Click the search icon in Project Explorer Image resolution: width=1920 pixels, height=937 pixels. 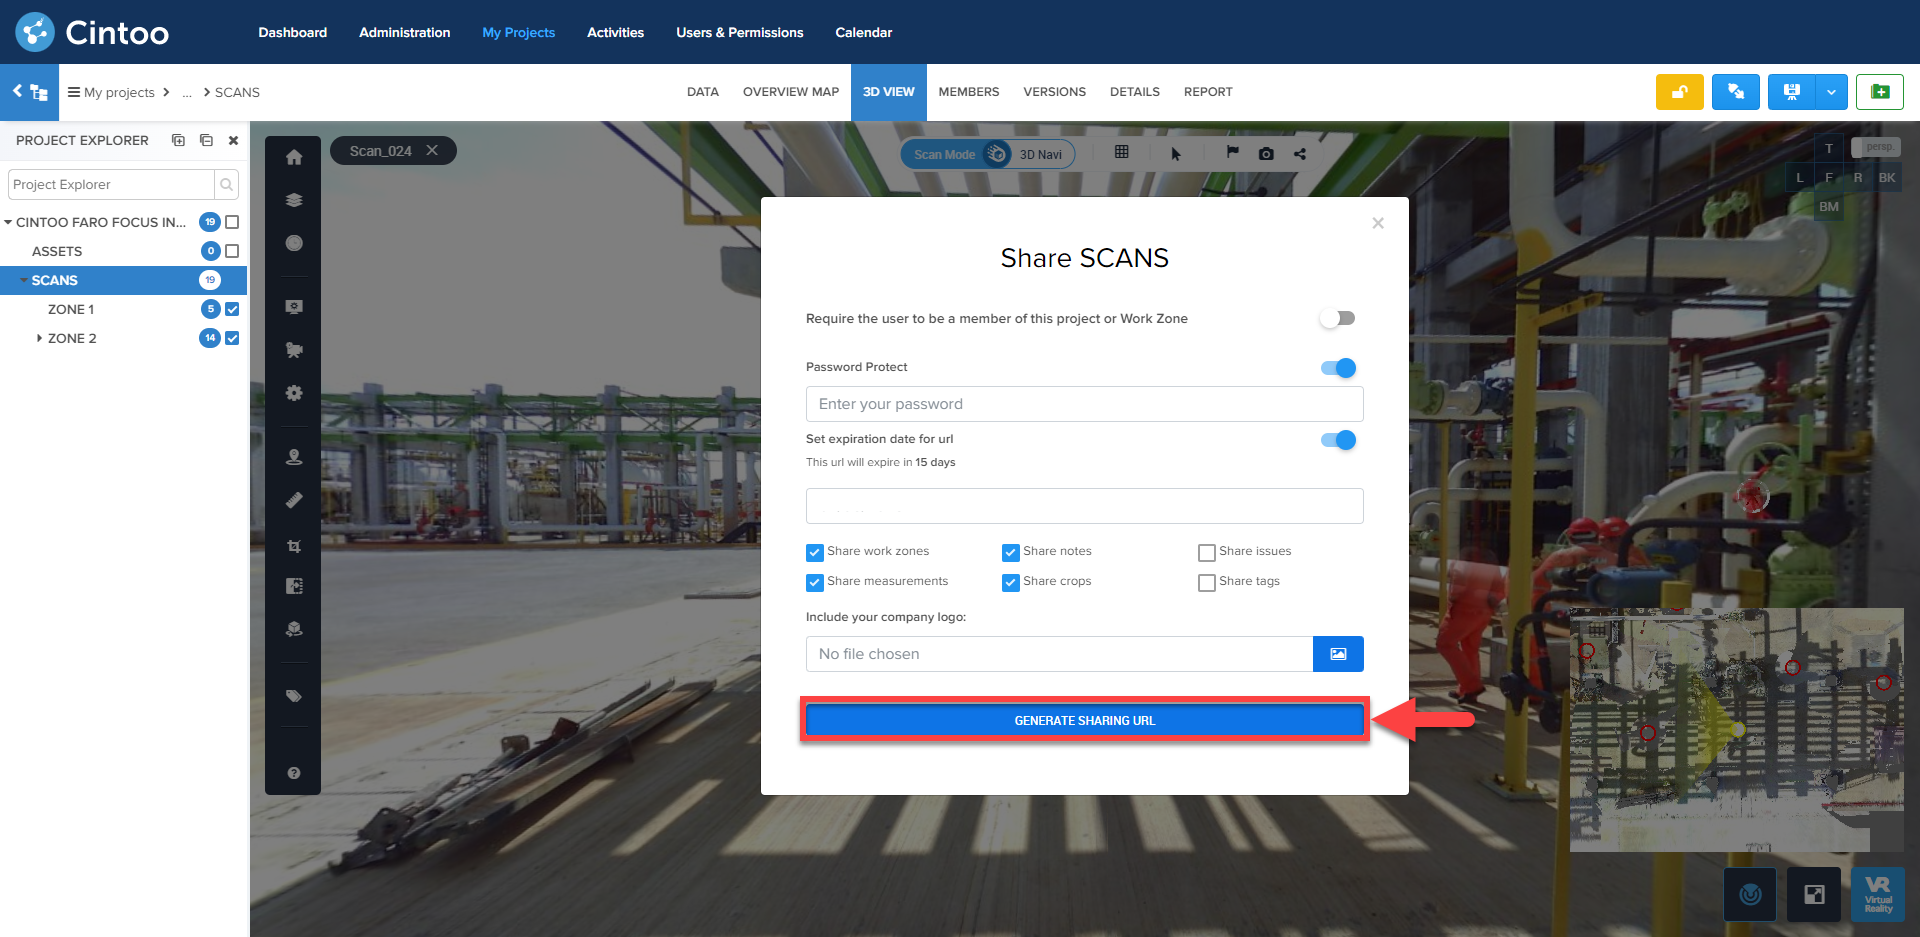pos(227,184)
